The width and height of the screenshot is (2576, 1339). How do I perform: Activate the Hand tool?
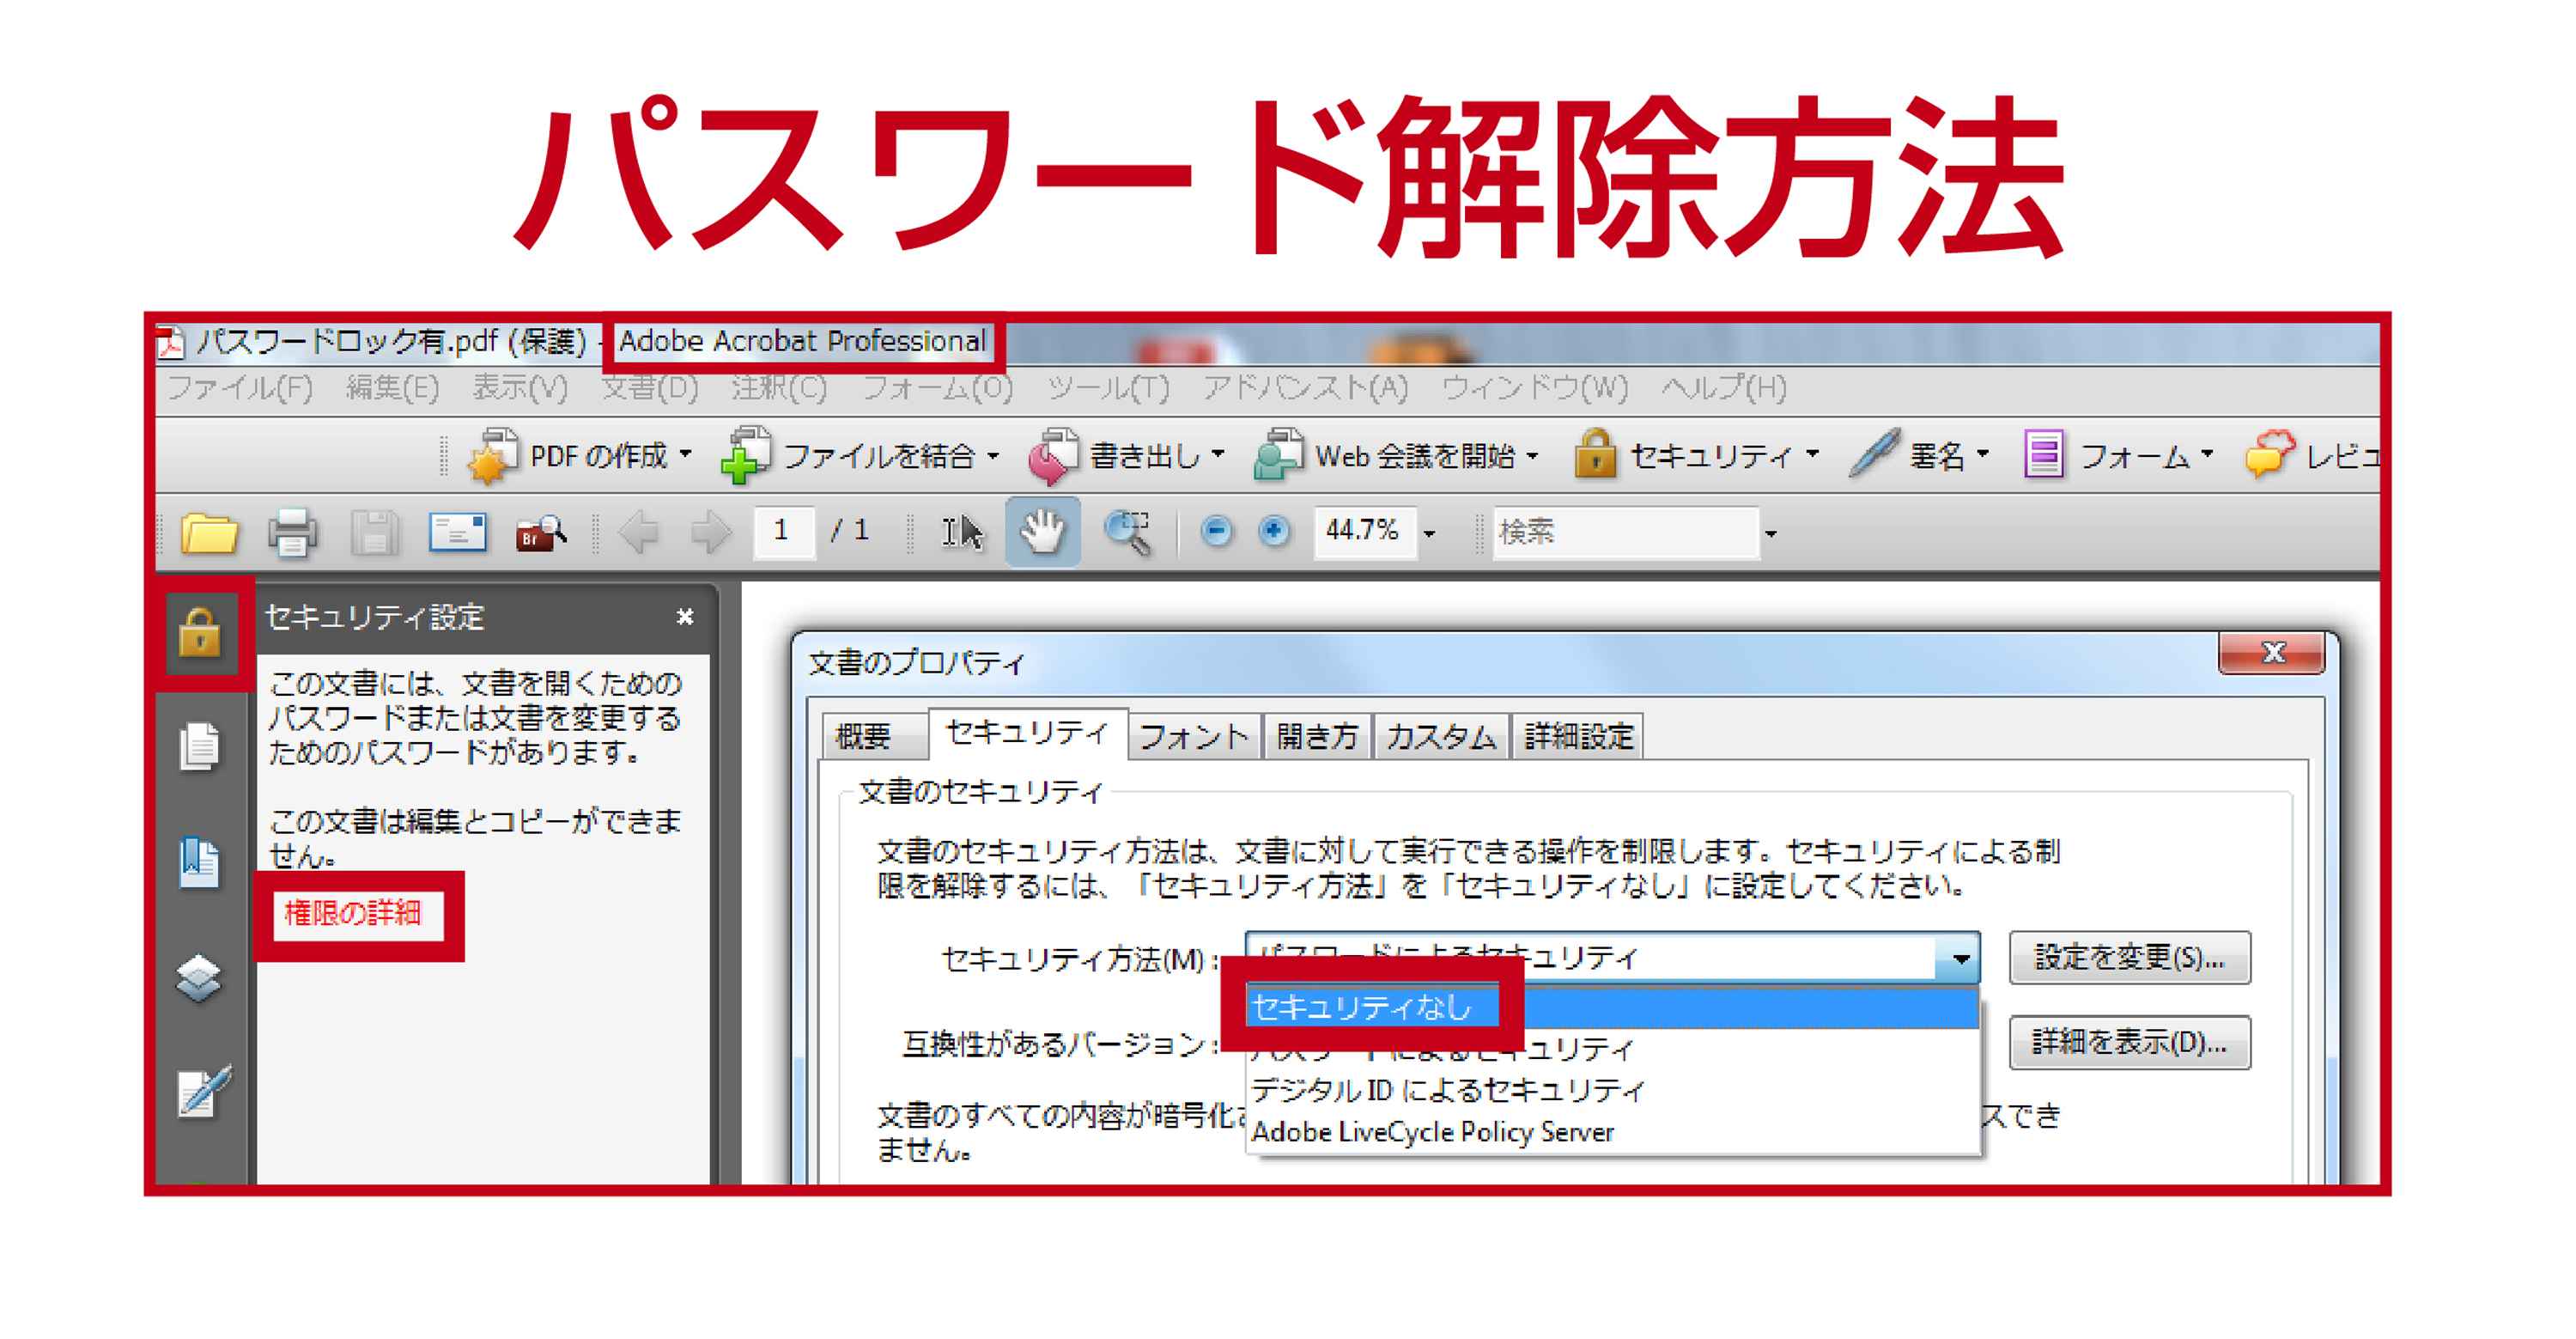coord(1043,532)
